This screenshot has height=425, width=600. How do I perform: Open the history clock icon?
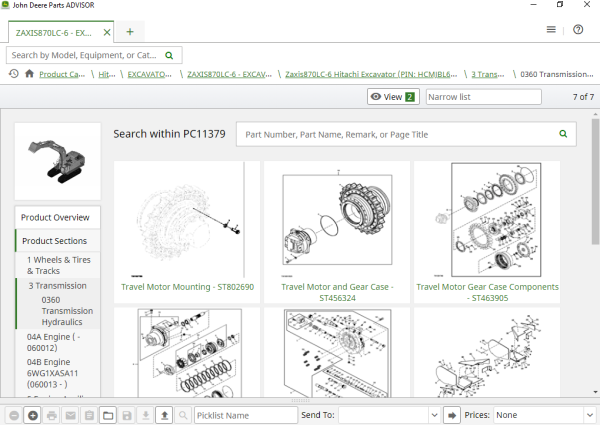click(x=14, y=73)
